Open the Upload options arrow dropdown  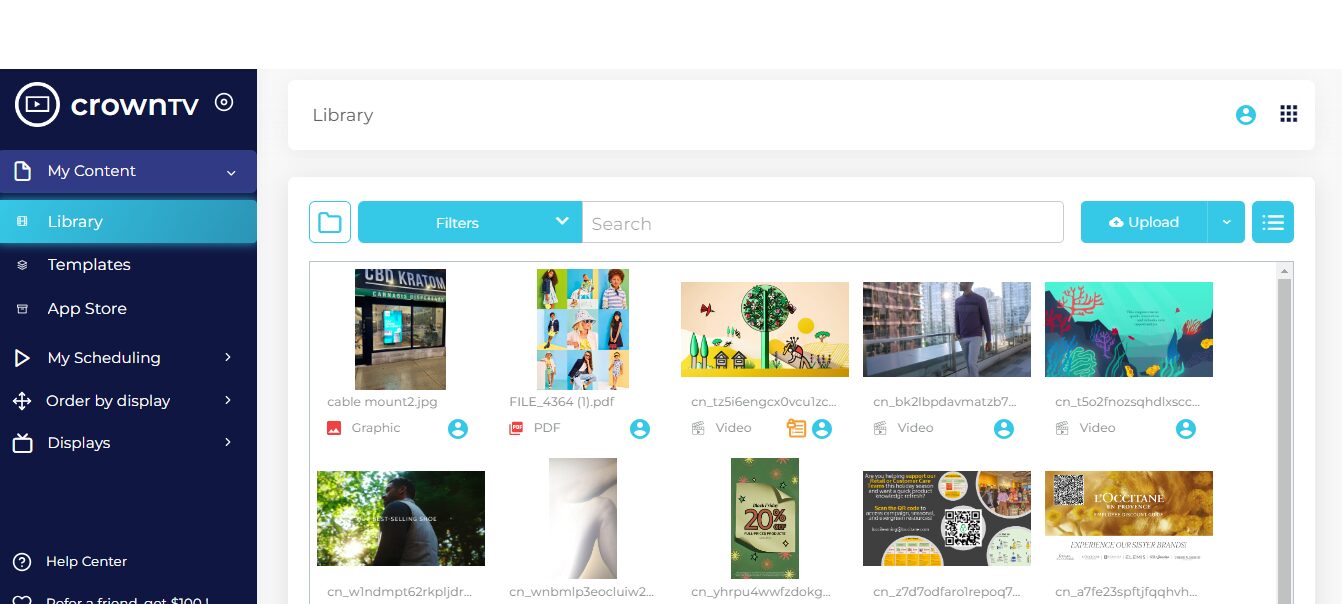(x=1226, y=221)
